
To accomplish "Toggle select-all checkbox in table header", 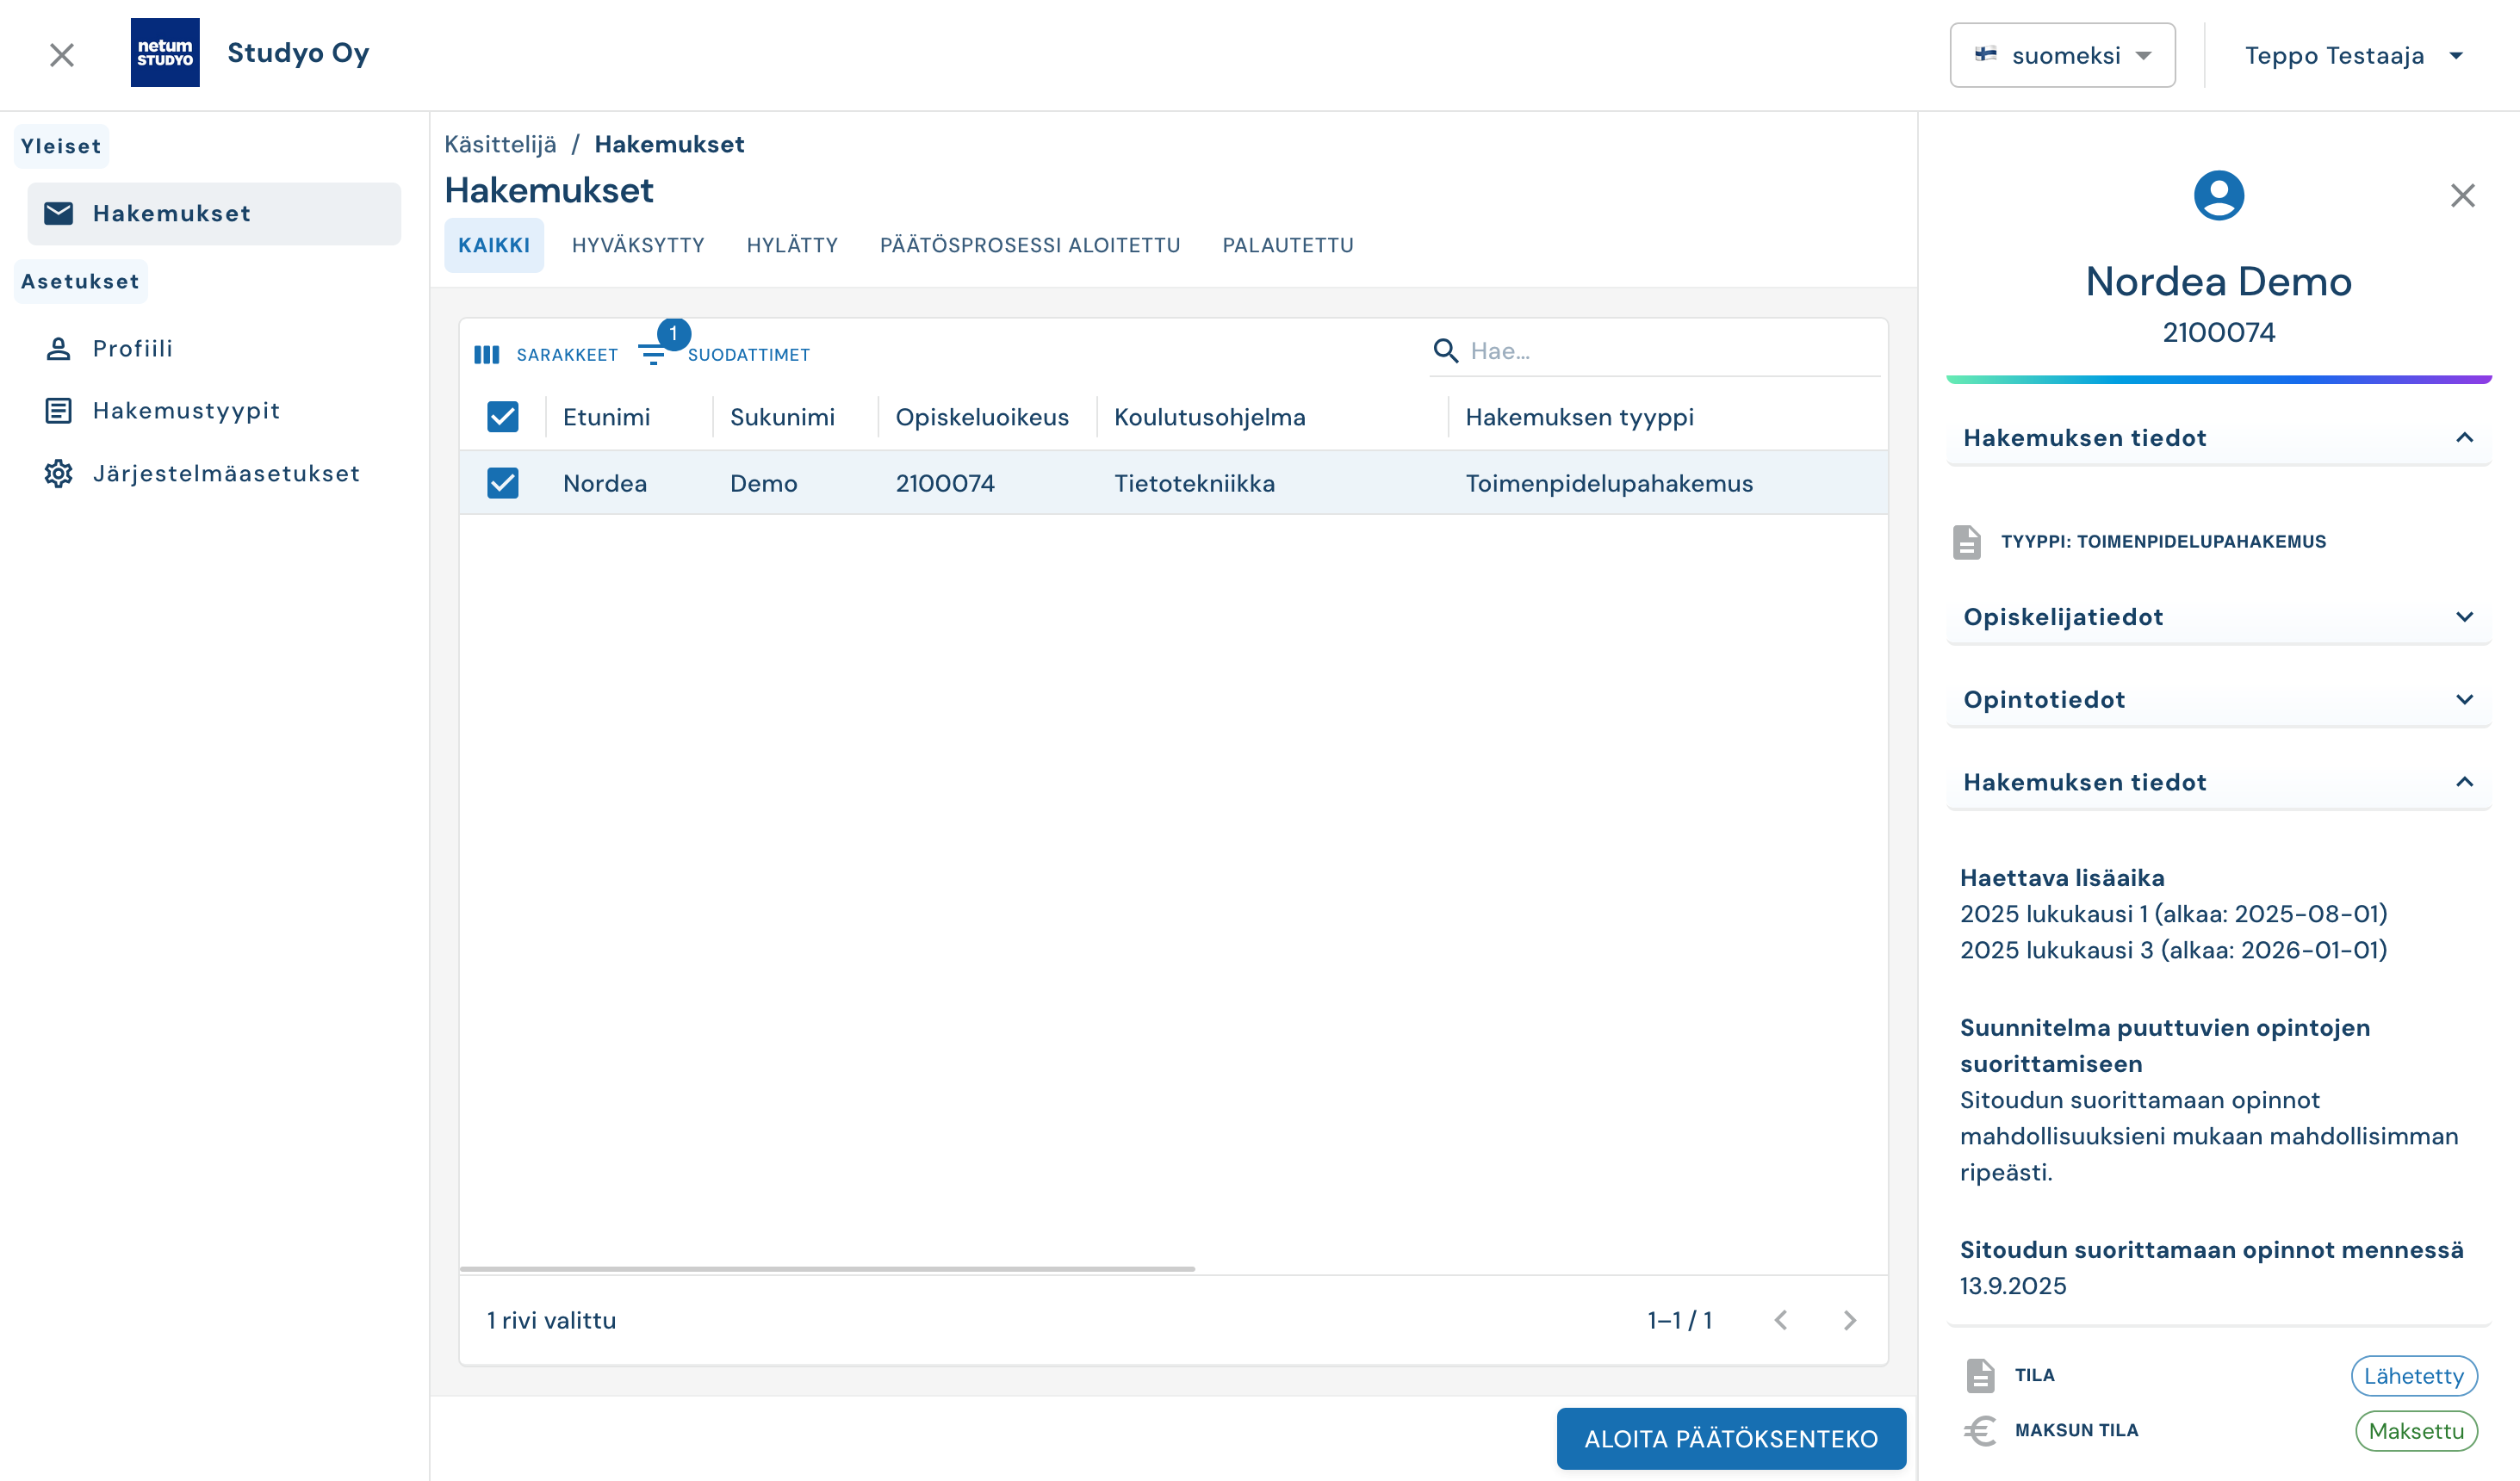I will pyautogui.click(x=503, y=417).
